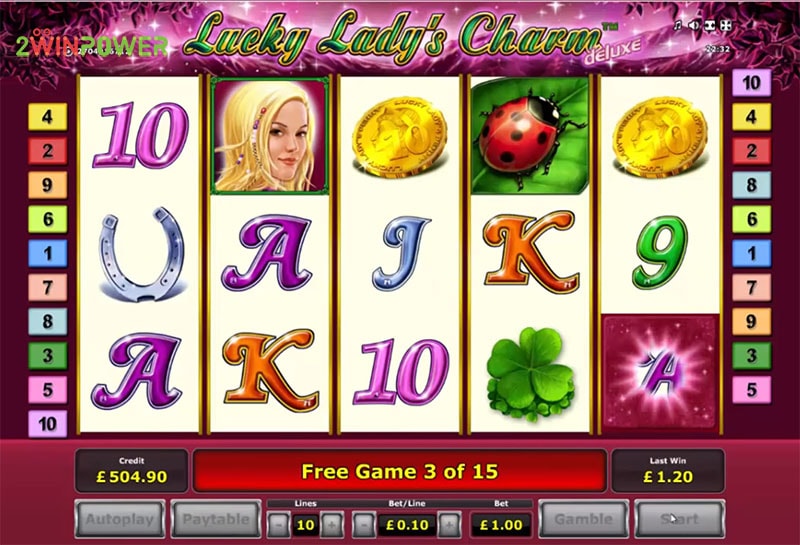Select payline 10 marker at top right
The image size is (800, 545).
coord(752,82)
